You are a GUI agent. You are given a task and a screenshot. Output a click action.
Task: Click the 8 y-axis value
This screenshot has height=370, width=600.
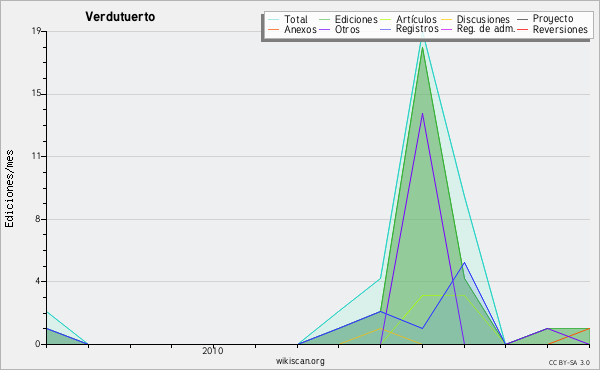coord(38,219)
